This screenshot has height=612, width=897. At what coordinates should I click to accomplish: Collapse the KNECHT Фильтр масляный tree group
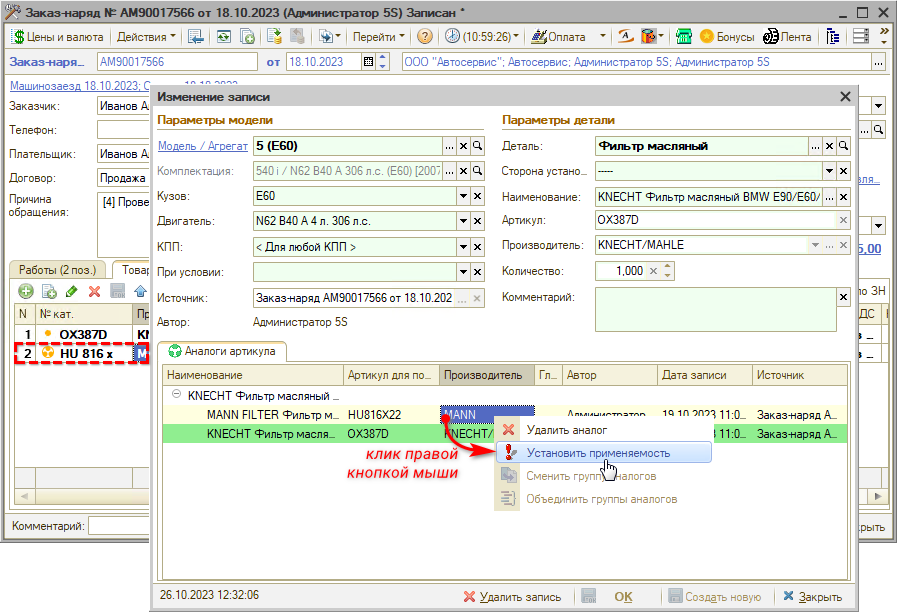click(x=176, y=394)
